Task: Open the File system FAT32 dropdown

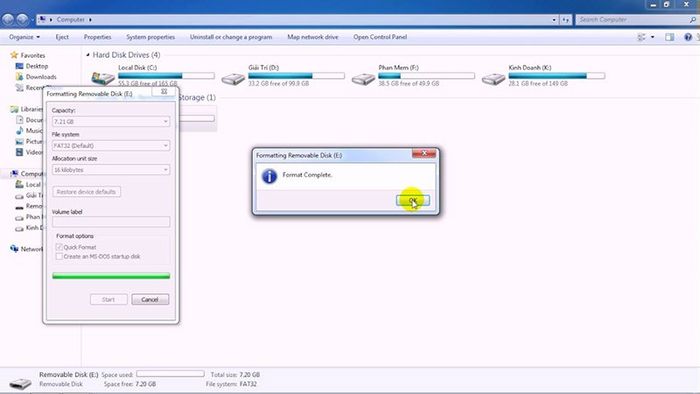Action: (111, 145)
